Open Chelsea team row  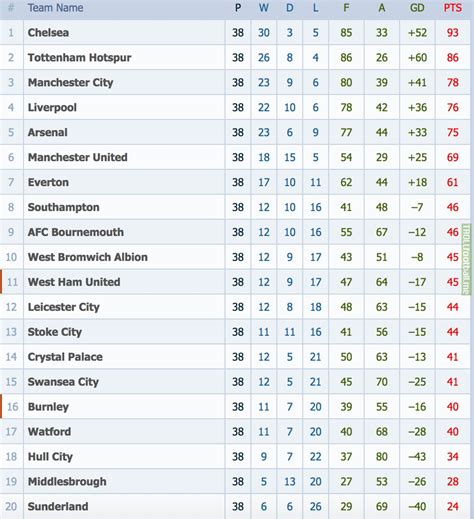pyautogui.click(x=235, y=32)
